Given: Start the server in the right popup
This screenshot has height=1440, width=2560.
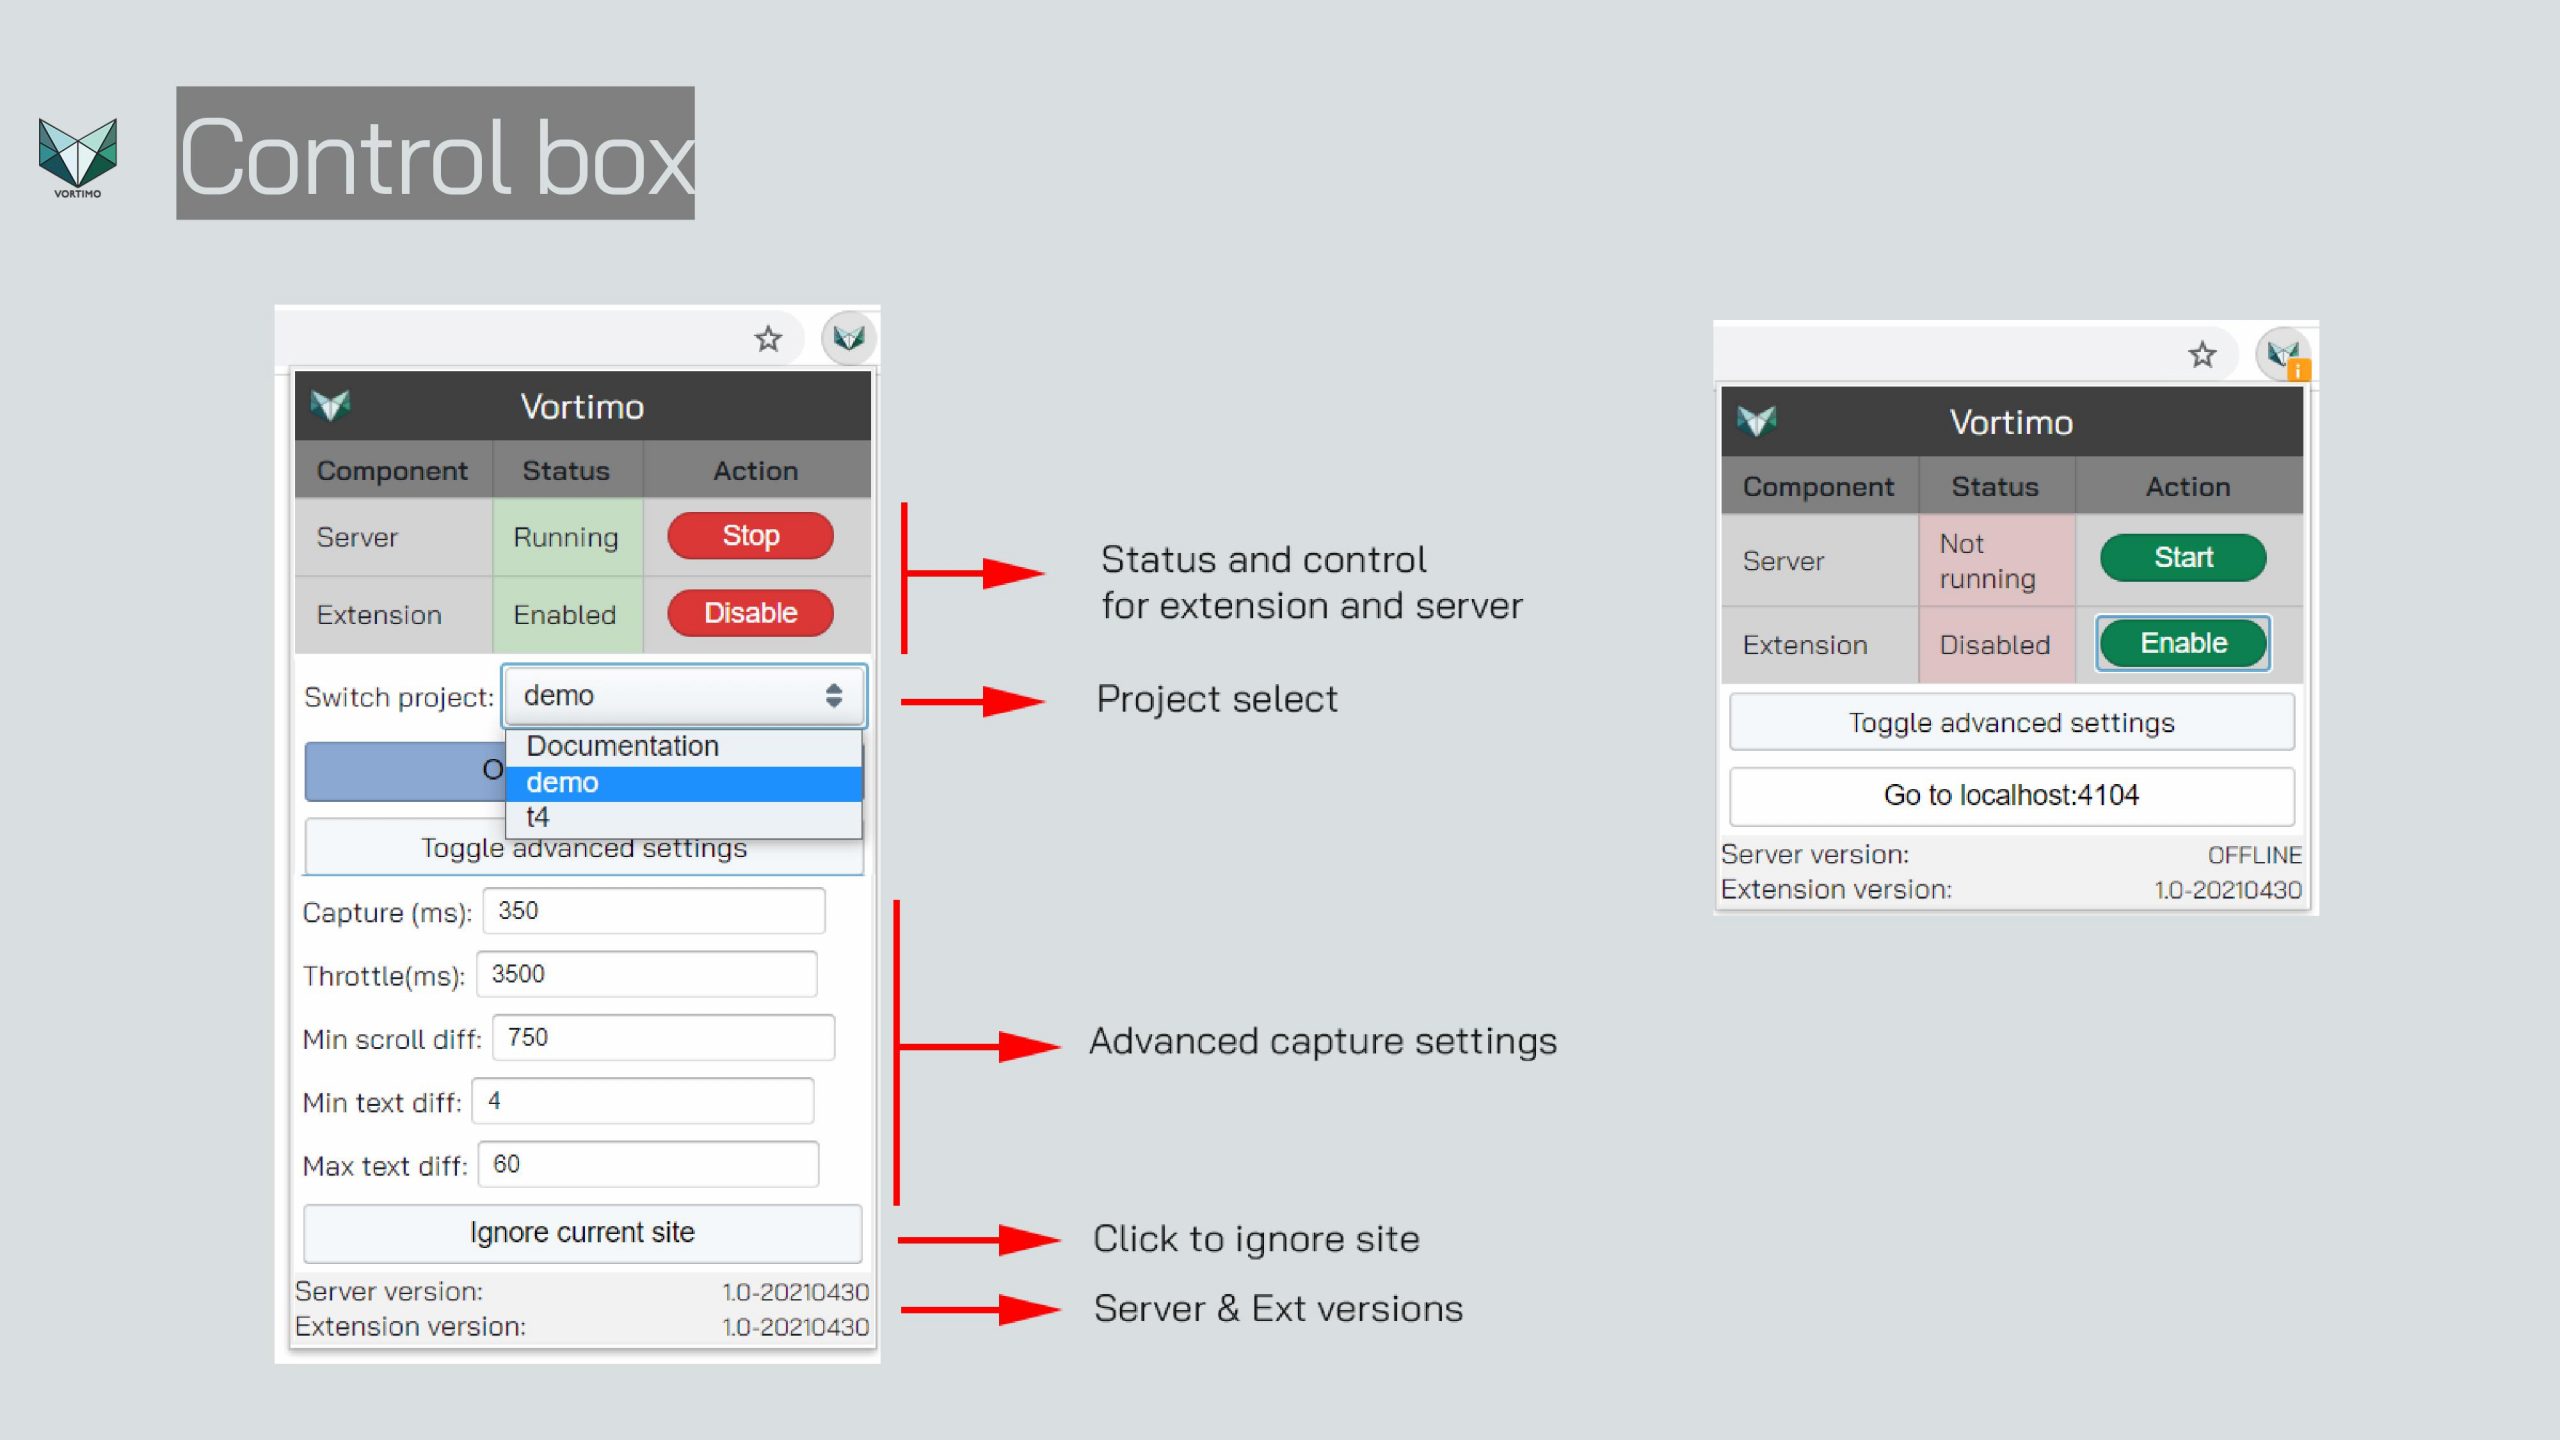Looking at the screenshot, I should (2183, 558).
